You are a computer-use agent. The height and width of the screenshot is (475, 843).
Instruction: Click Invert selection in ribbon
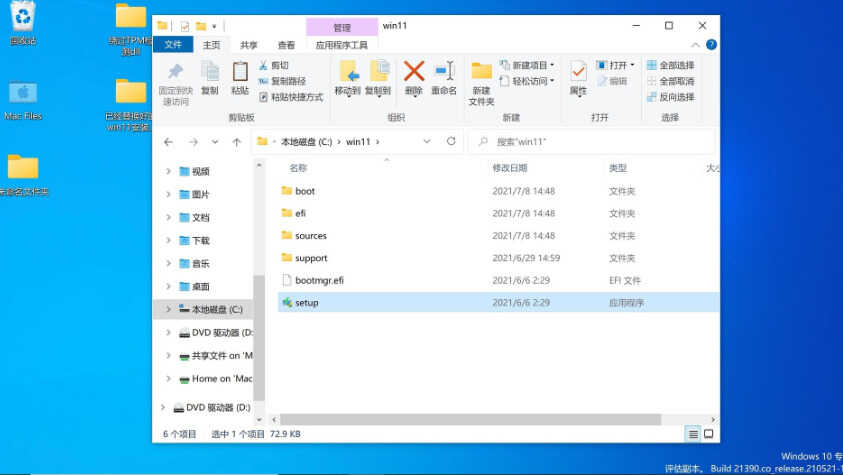click(x=670, y=97)
